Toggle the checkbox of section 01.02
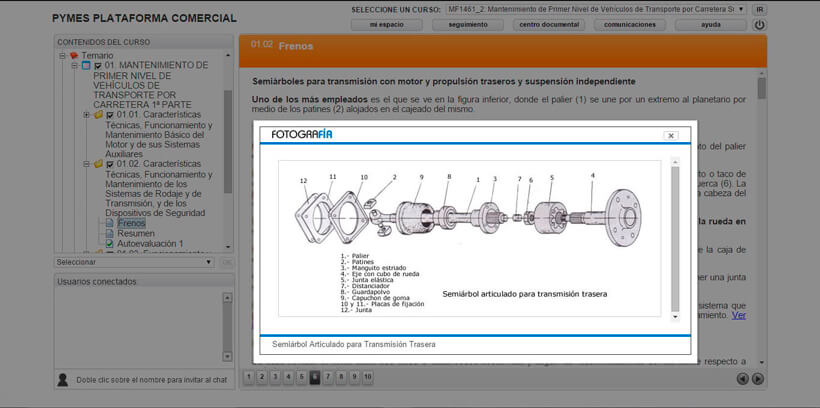This screenshot has width=820, height=408. pos(110,164)
